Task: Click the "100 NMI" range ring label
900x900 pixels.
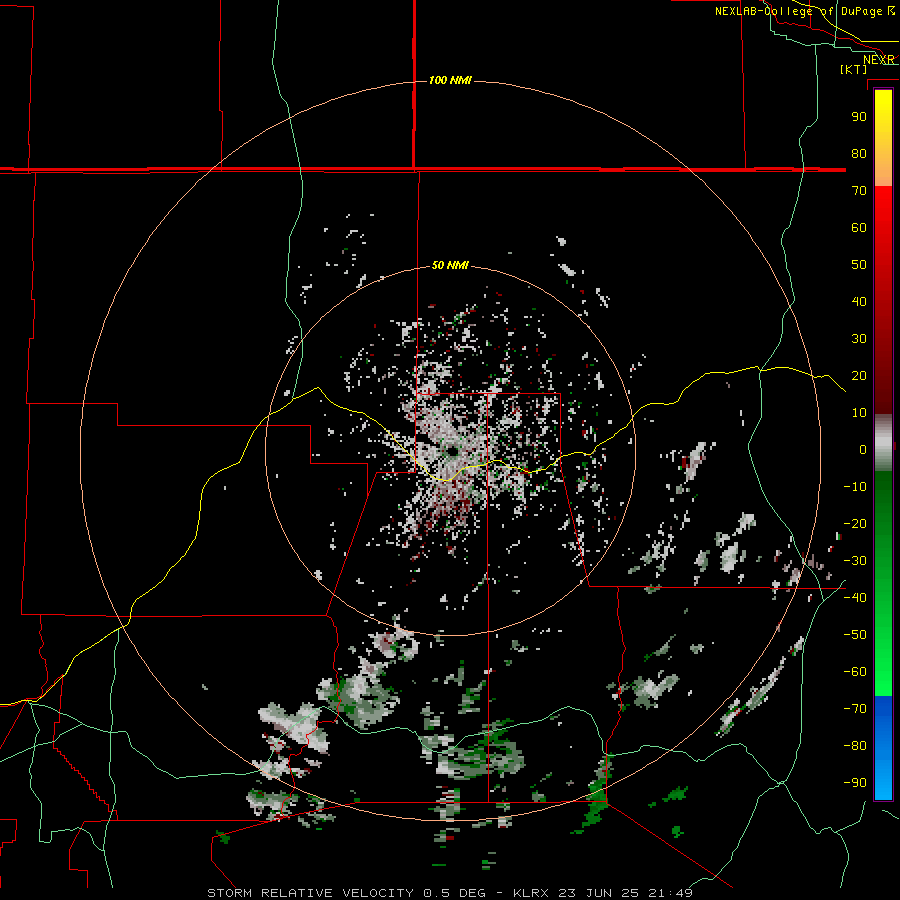Action: click(x=450, y=80)
